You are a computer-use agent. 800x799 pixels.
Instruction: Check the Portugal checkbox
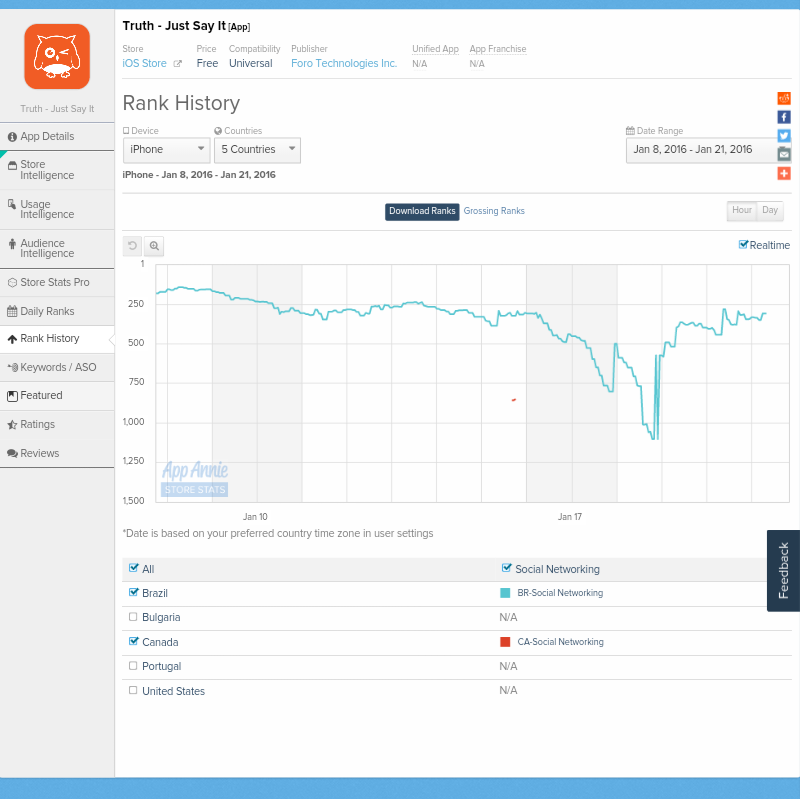pyautogui.click(x=133, y=666)
